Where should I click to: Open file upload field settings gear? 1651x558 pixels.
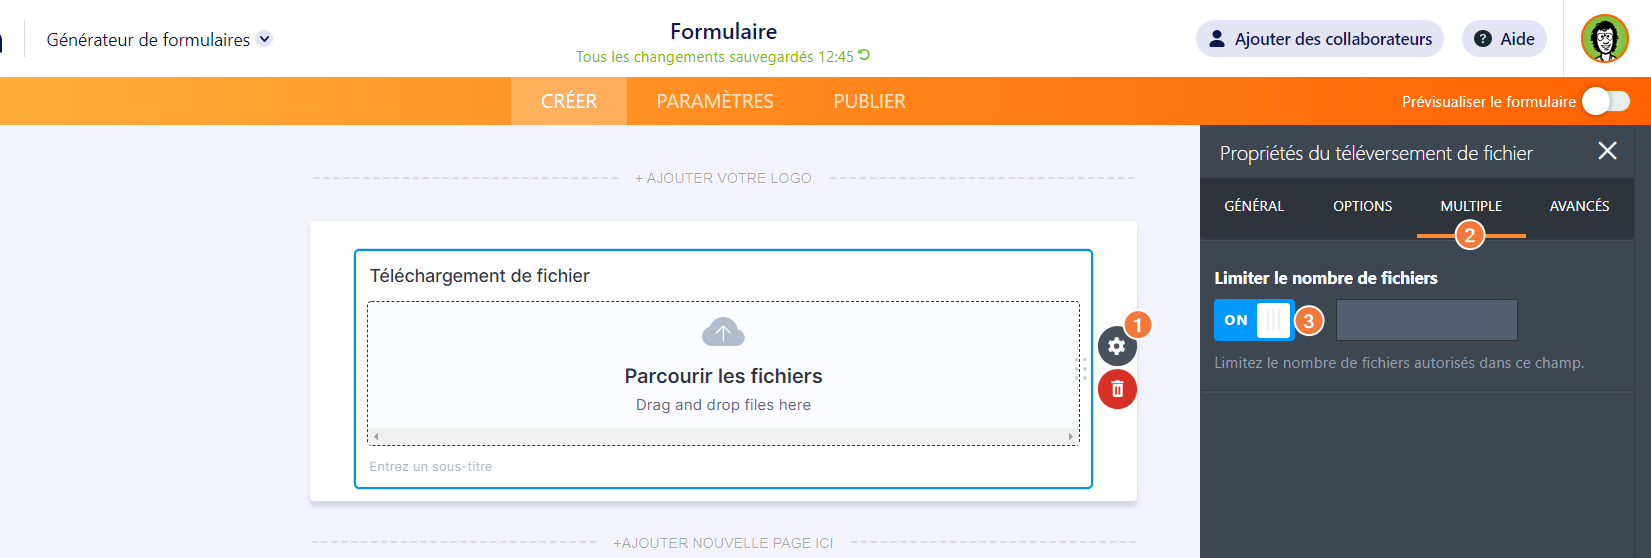tap(1117, 346)
